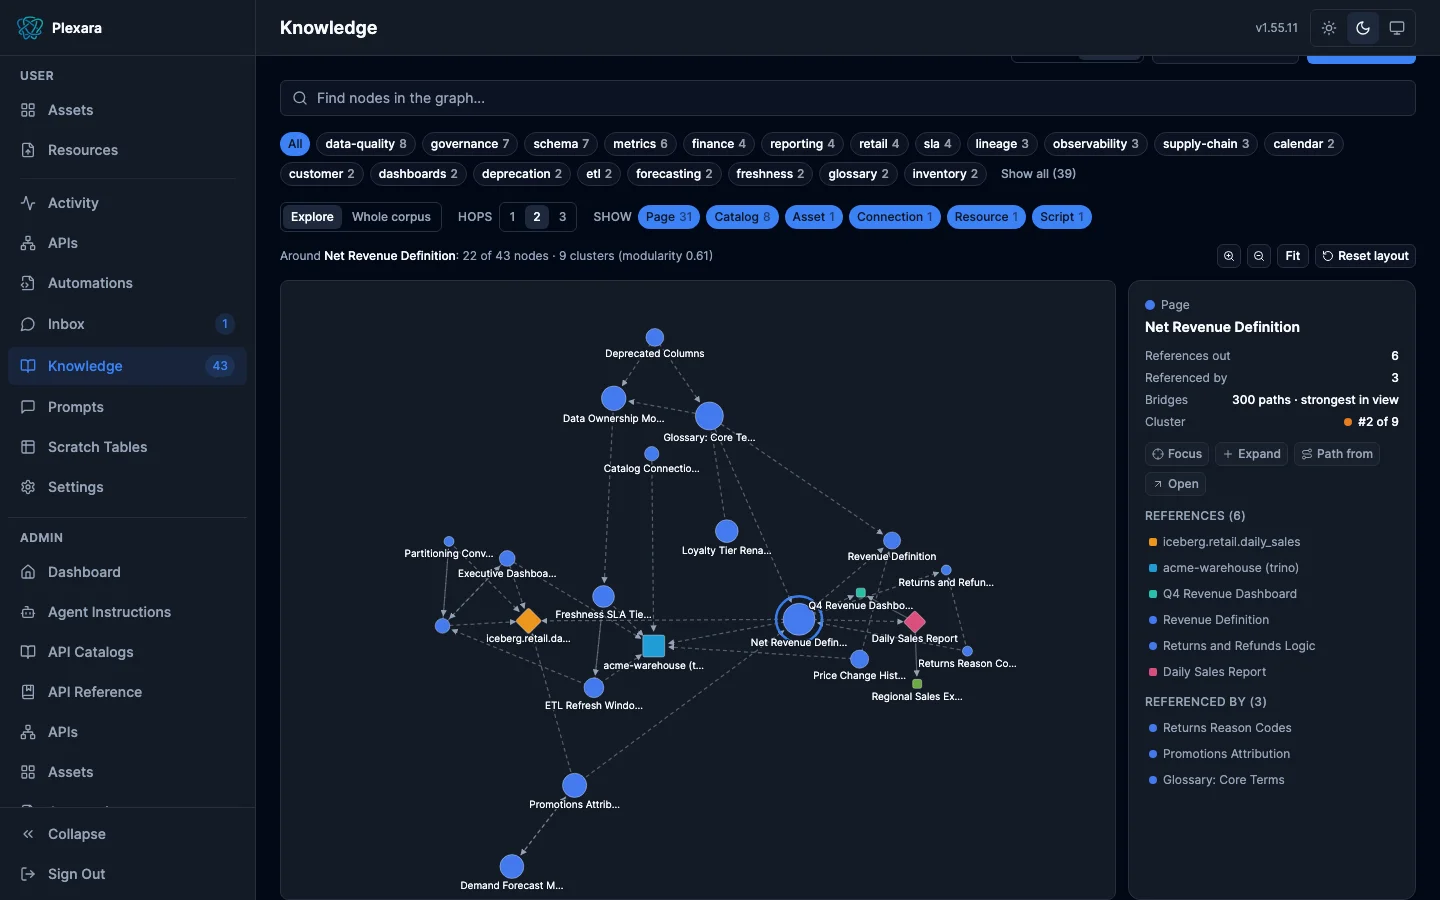1440x900 pixels.
Task: Fit the graph to view
Action: [x=1293, y=256]
